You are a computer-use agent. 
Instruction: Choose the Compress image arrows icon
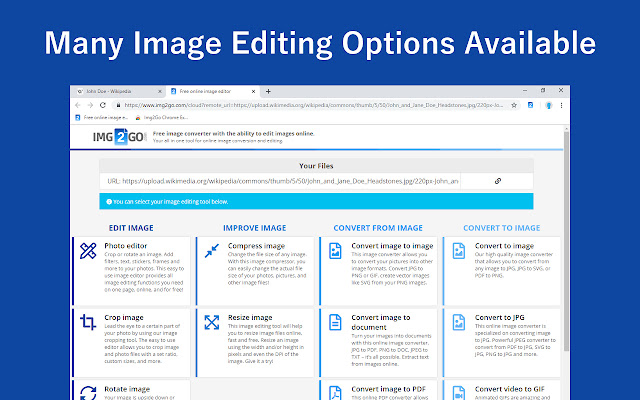tap(212, 250)
